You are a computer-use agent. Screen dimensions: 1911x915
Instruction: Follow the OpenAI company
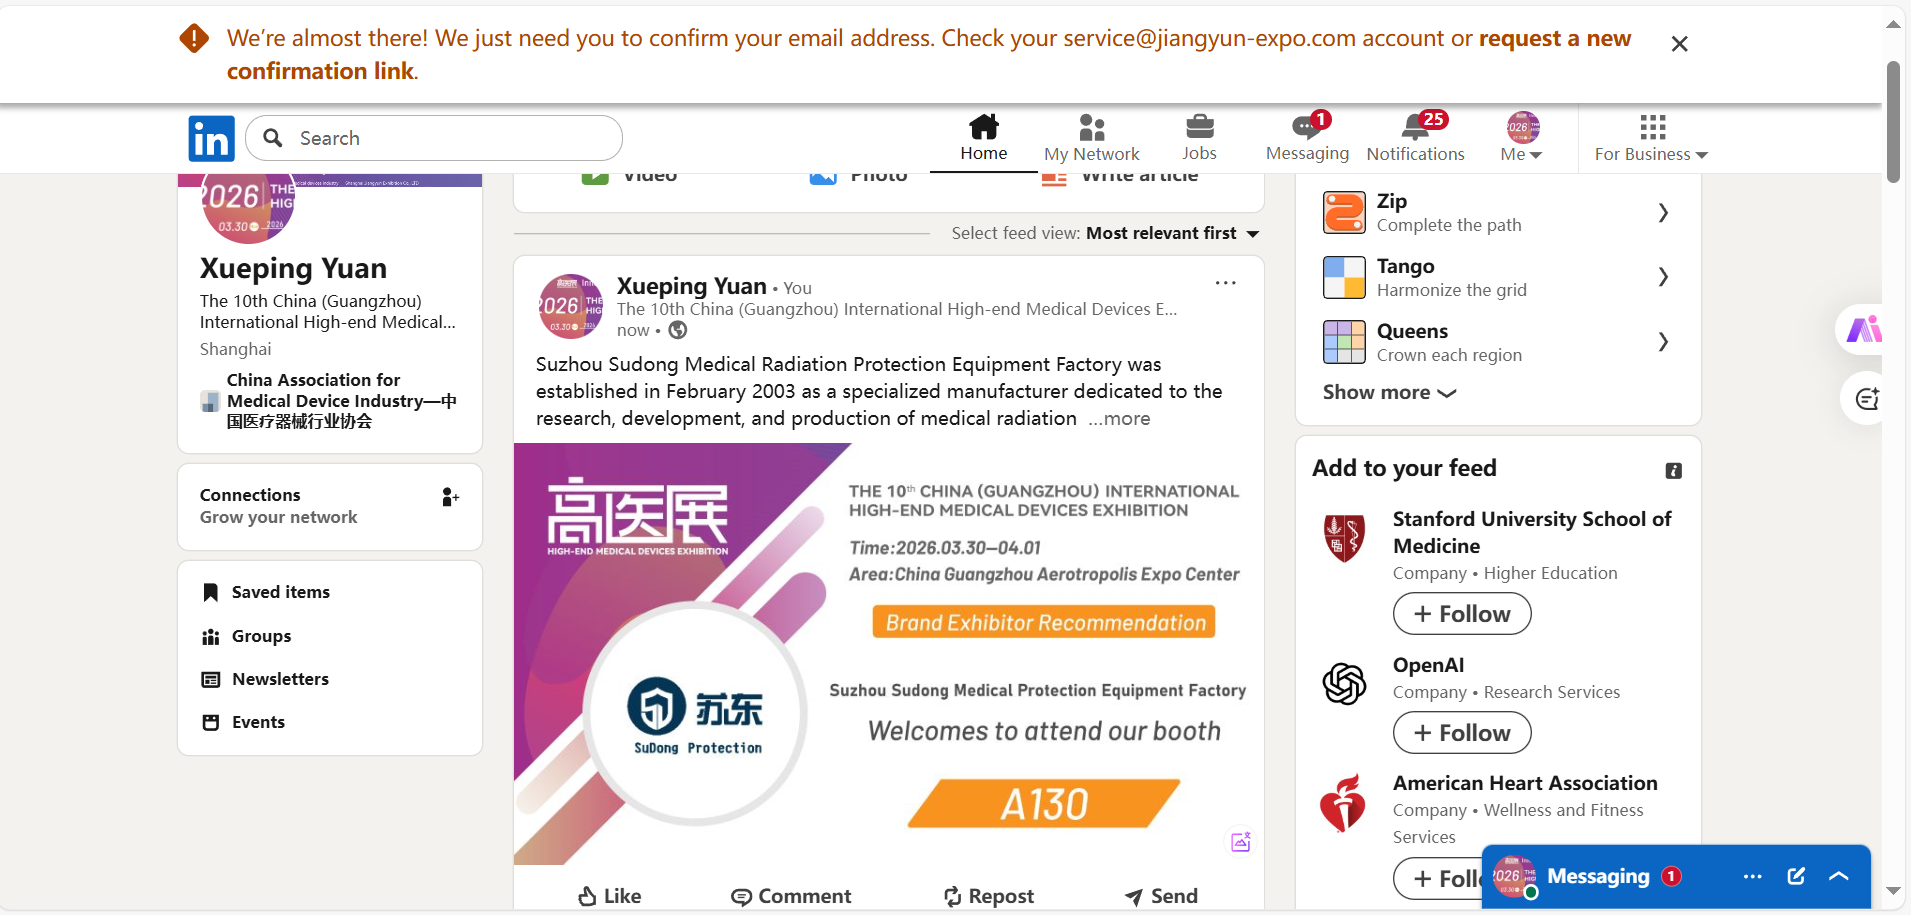pos(1461,733)
